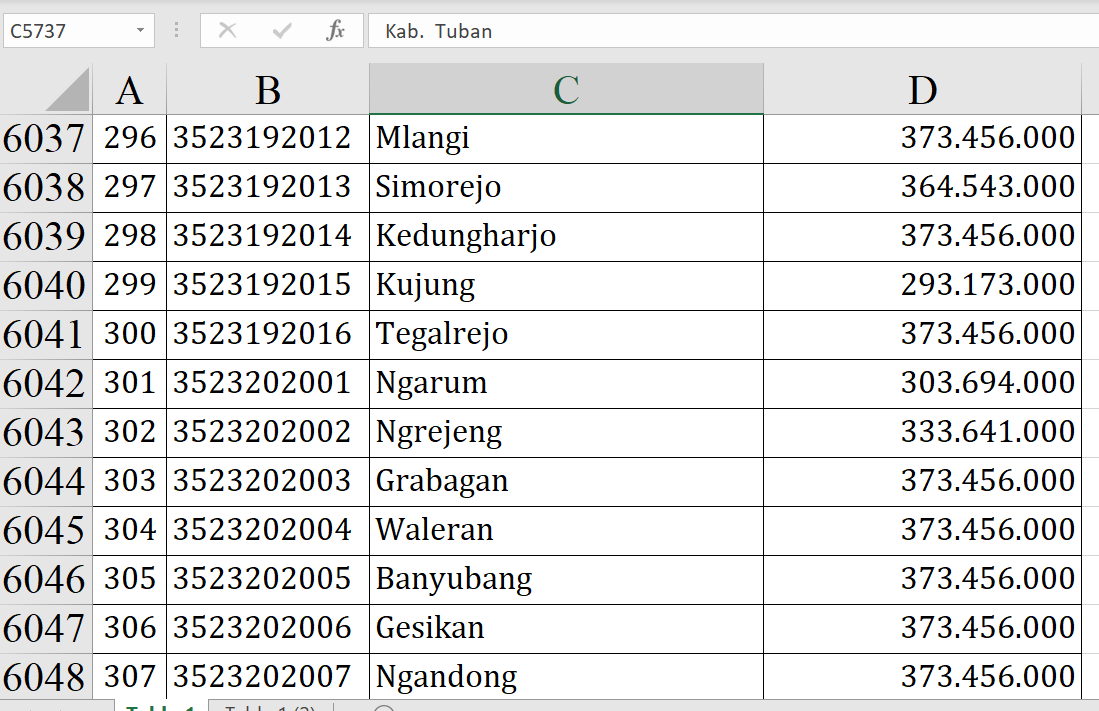Click the Enter checkmark icon in formula bar
1099x711 pixels.
coord(282,31)
